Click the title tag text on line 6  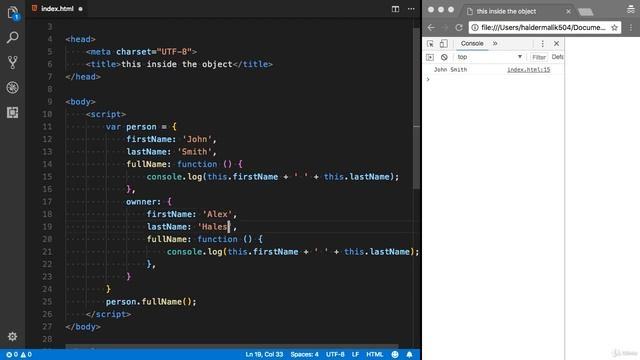pyautogui.click(x=177, y=64)
